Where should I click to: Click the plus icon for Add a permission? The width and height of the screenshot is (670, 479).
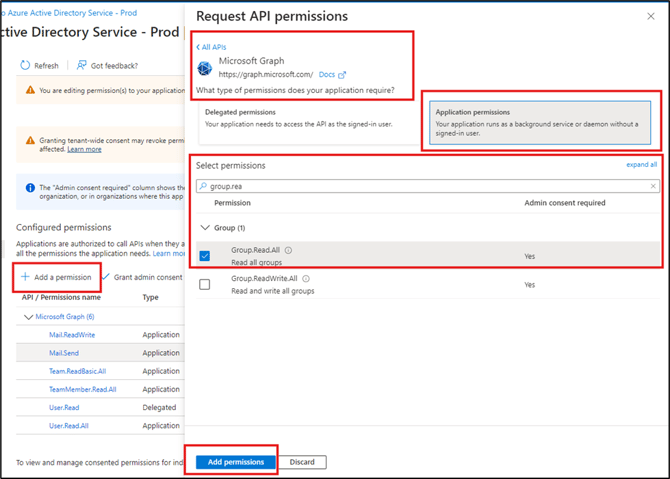pyautogui.click(x=26, y=277)
